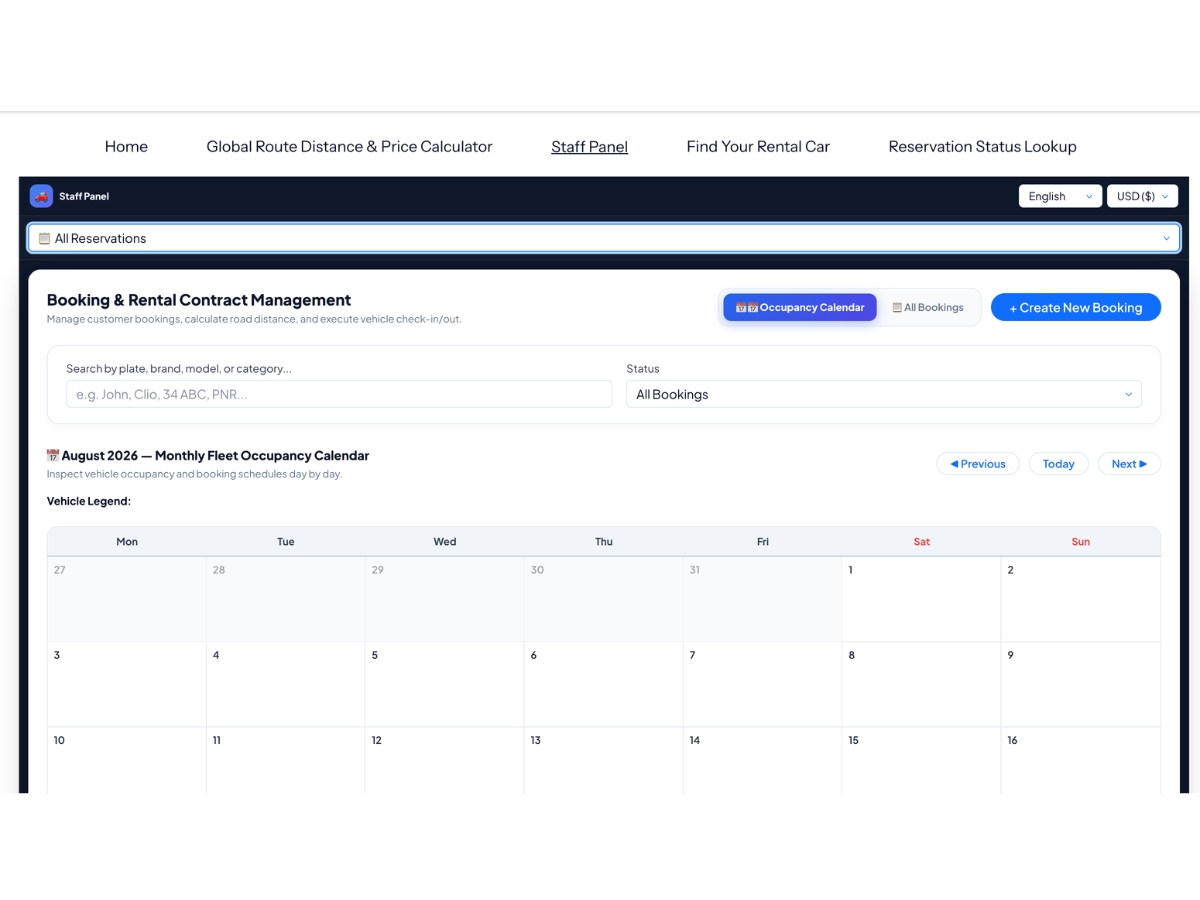
Task: Select August 7 calendar cell
Action: click(763, 684)
